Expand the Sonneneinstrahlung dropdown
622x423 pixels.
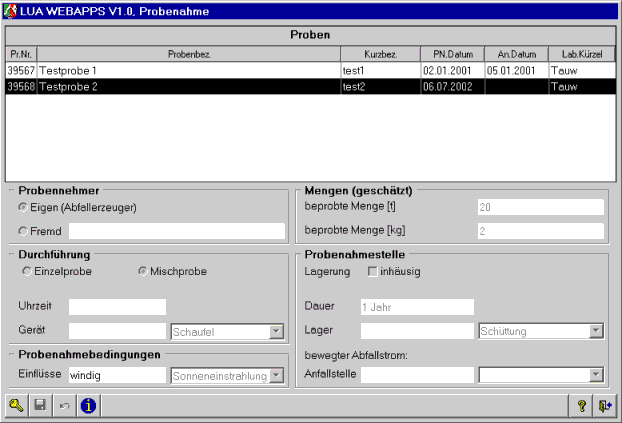tap(277, 375)
